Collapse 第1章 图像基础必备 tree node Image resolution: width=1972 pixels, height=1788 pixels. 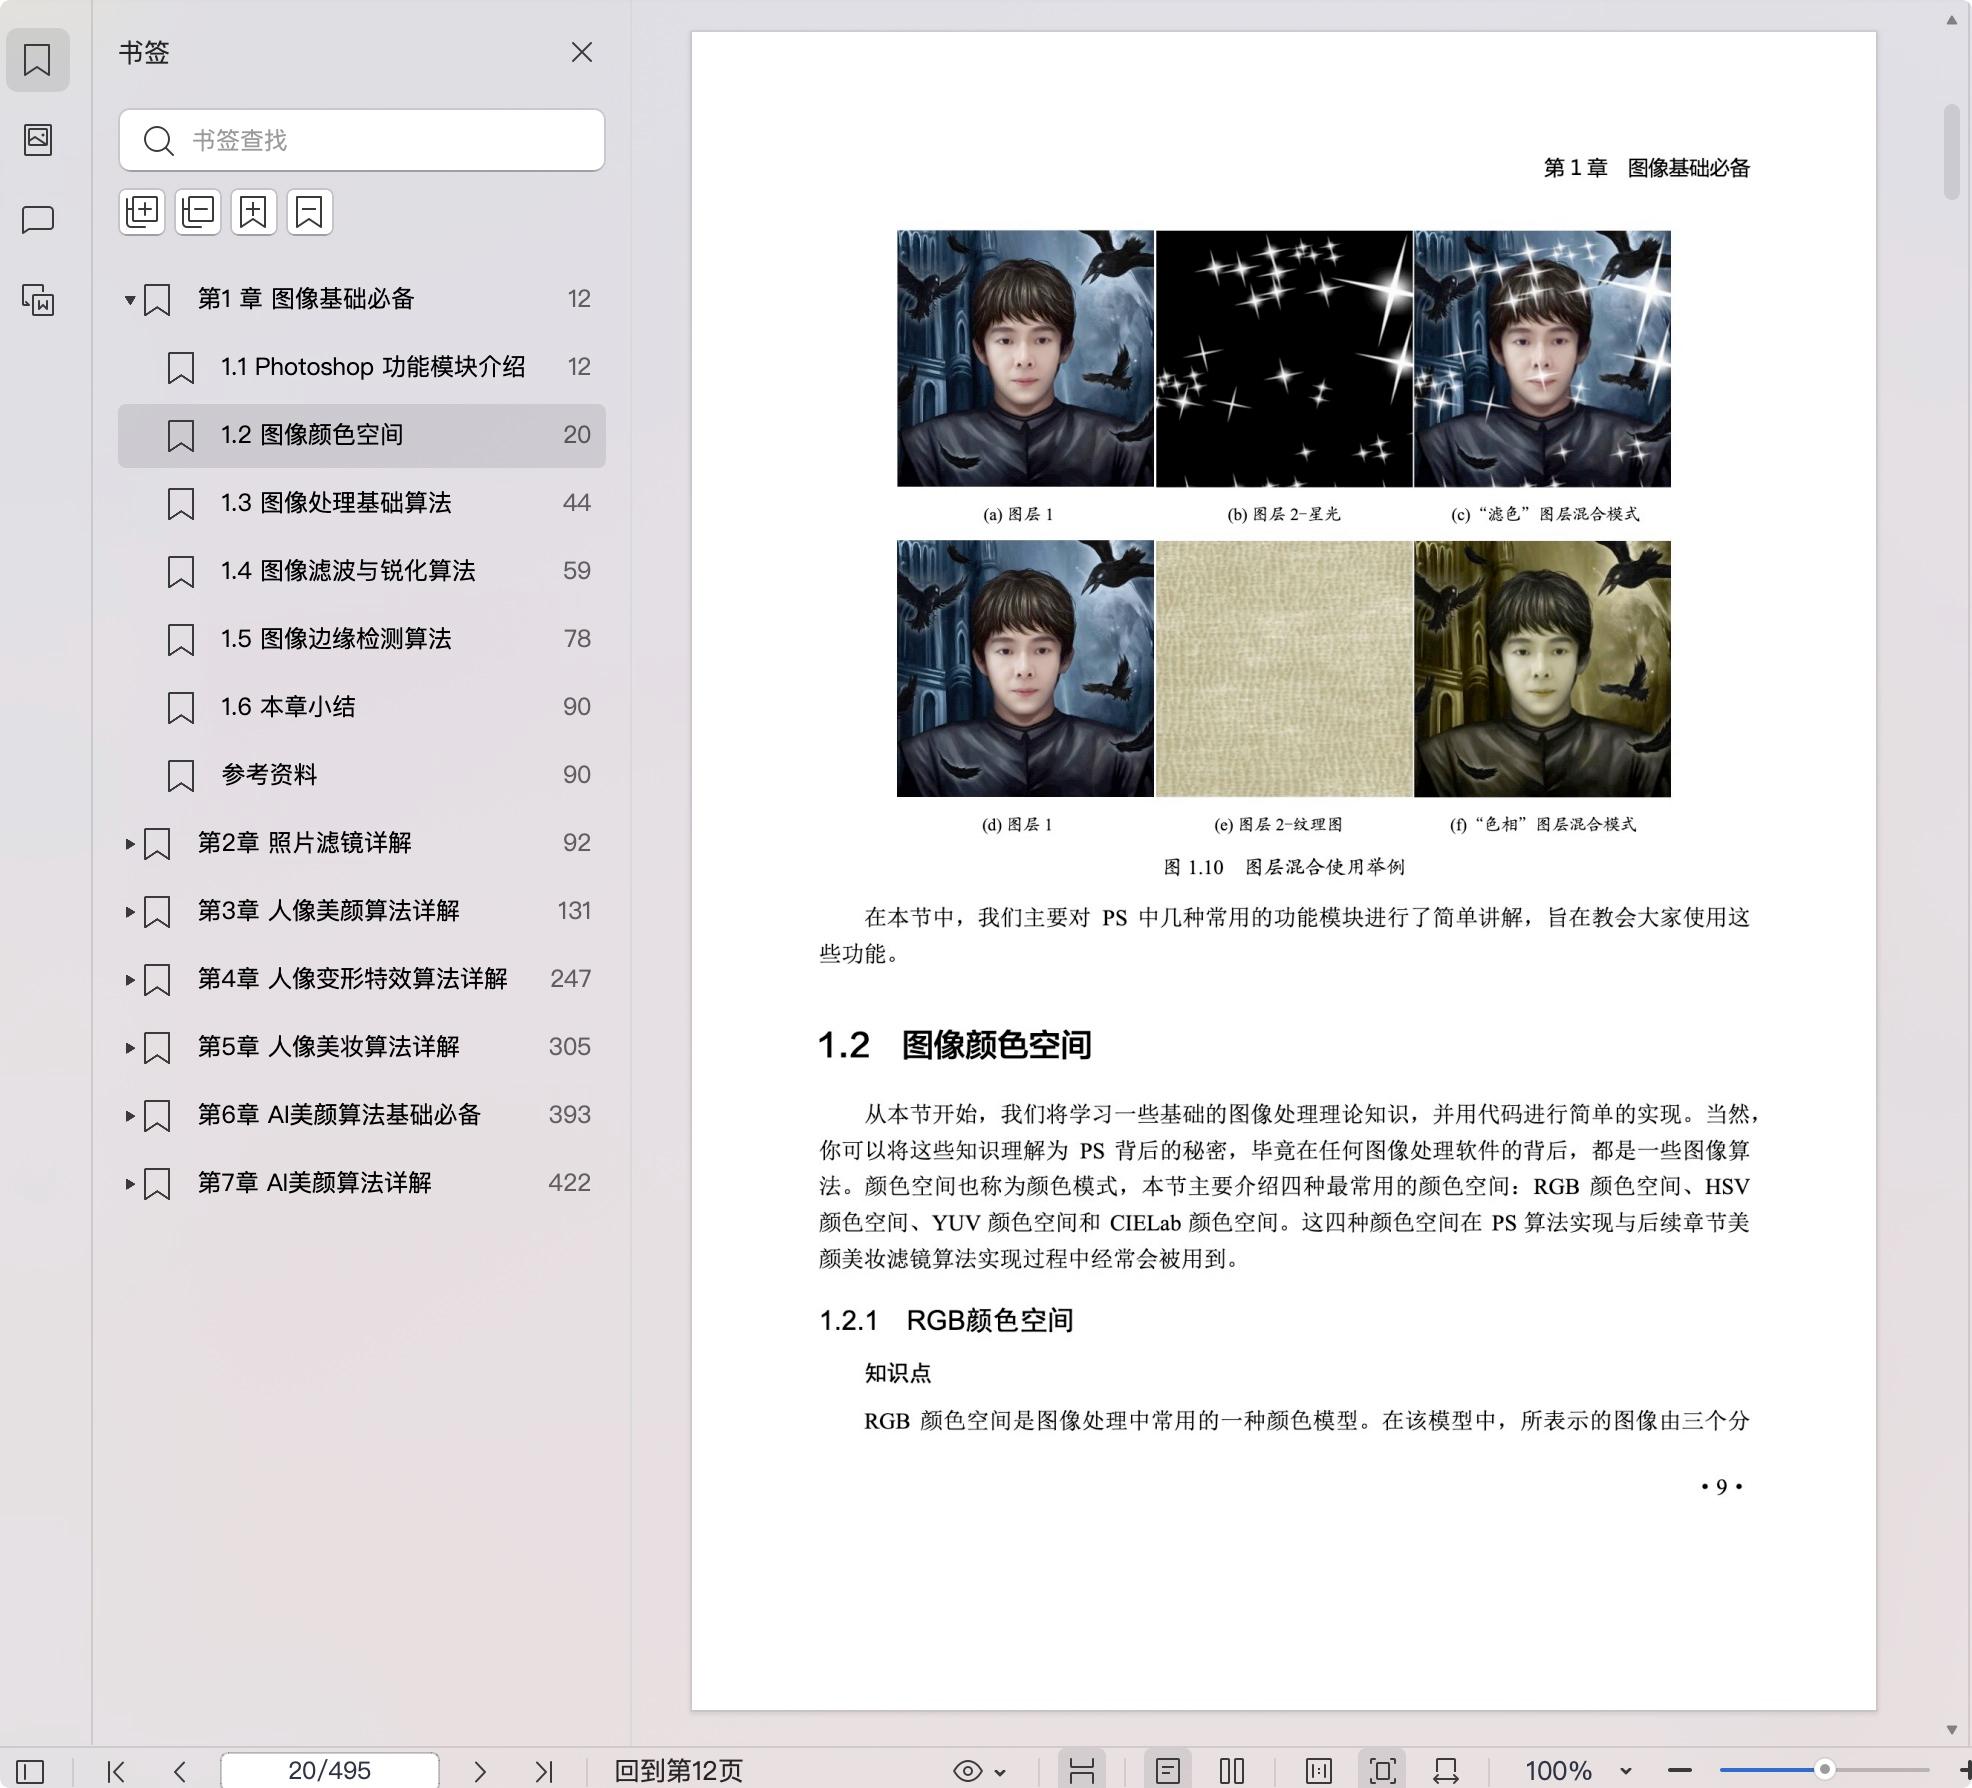pyautogui.click(x=129, y=299)
